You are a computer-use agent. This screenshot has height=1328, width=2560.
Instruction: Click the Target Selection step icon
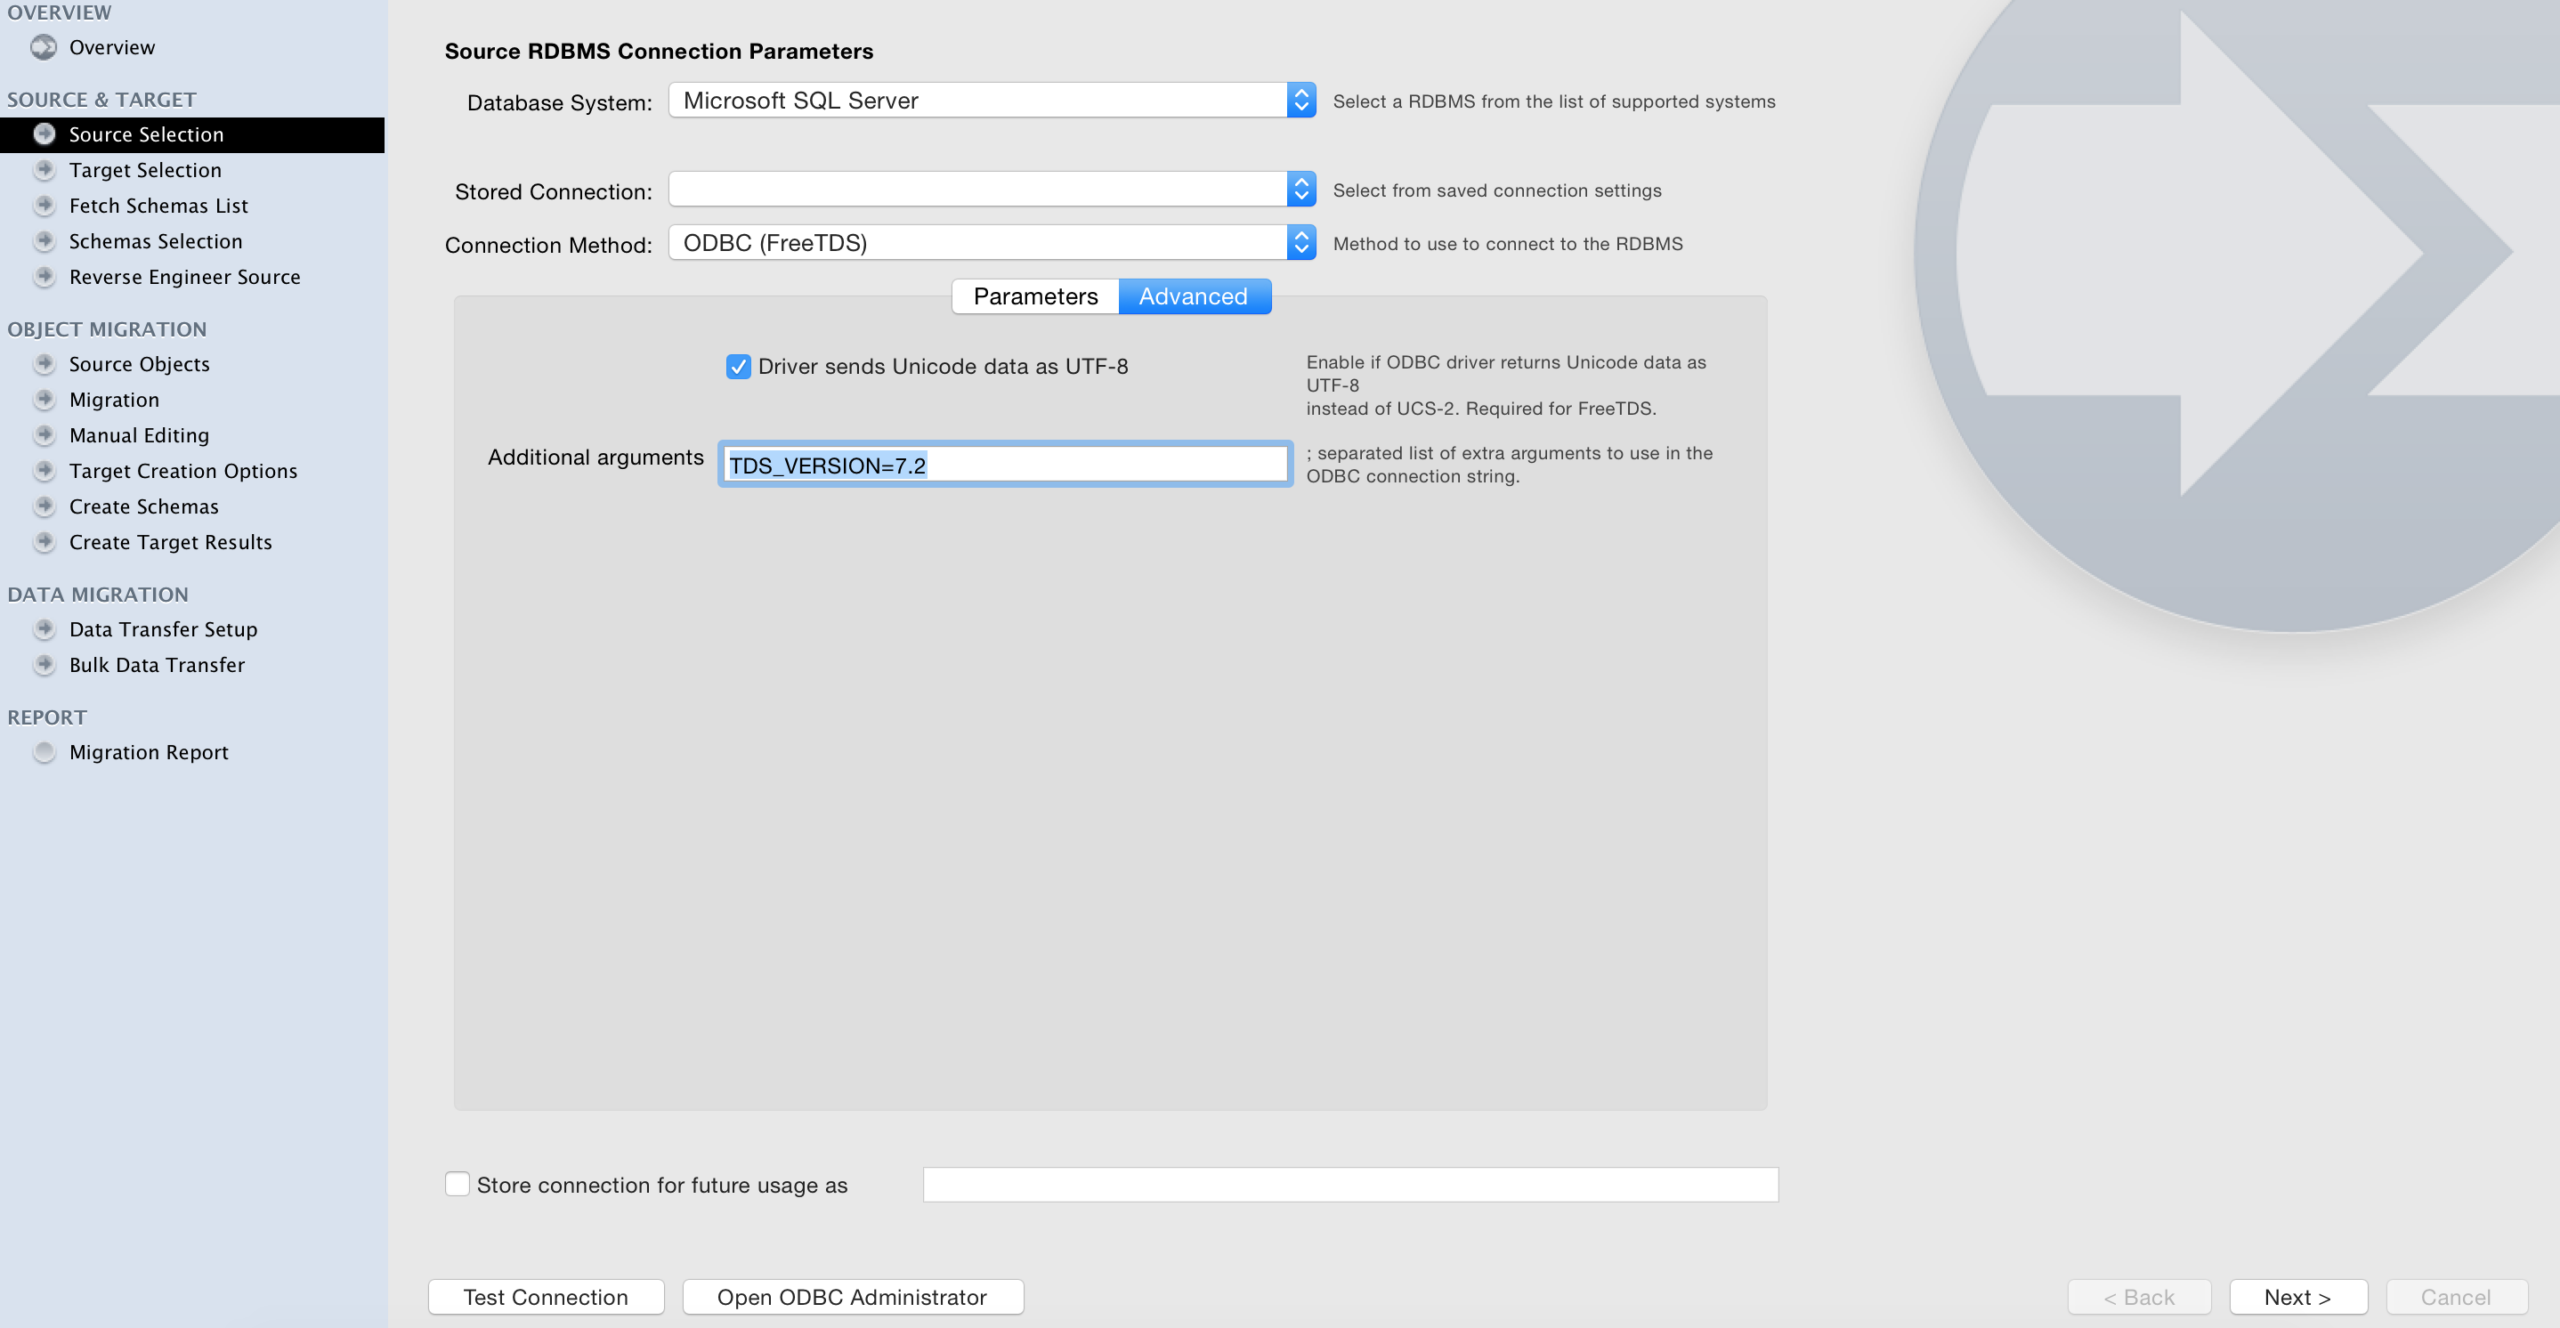[44, 170]
